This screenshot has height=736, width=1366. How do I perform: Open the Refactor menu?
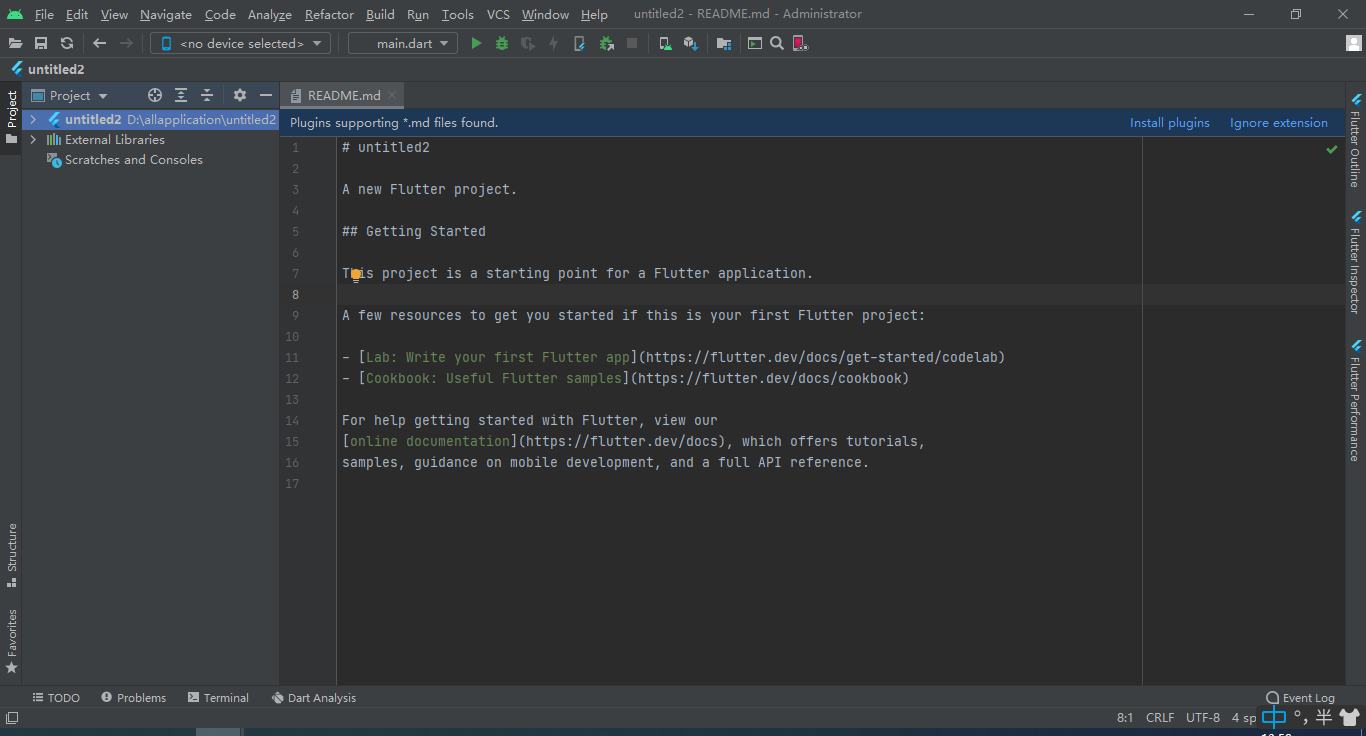pos(329,14)
